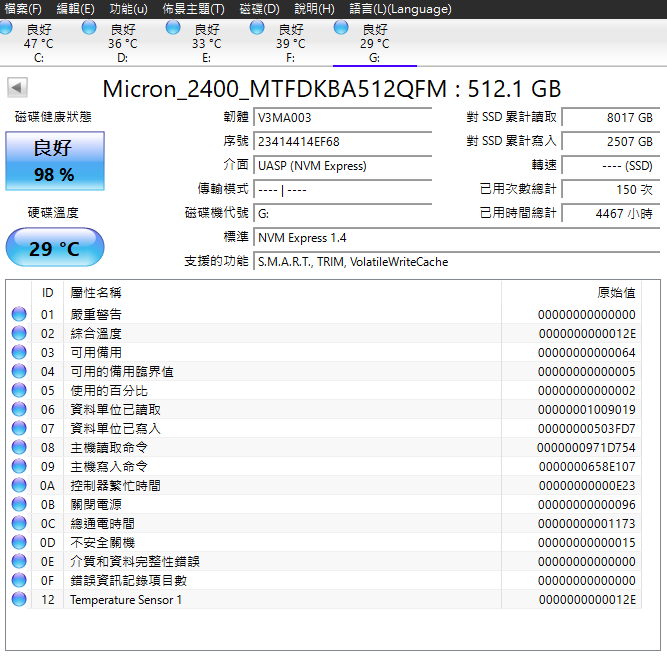Select raw value 0000000503FD7 of 資料單位已寫入
This screenshot has height=656, width=667.
pos(587,428)
